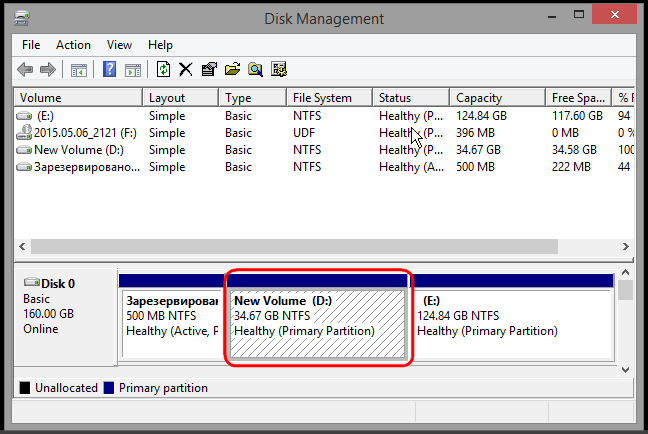Image resolution: width=648 pixels, height=434 pixels.
Task: Click the Refresh toolbar icon
Action: (x=163, y=69)
